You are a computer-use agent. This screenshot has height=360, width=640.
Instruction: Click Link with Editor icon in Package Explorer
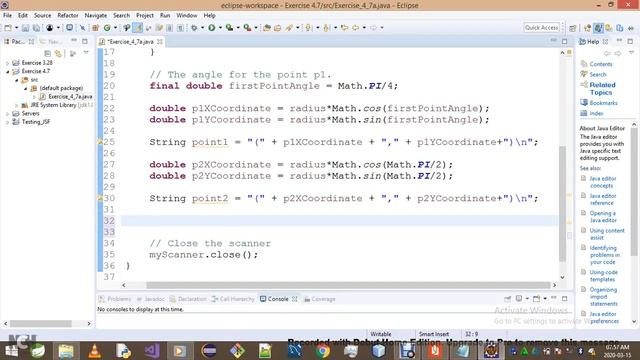(x=58, y=53)
